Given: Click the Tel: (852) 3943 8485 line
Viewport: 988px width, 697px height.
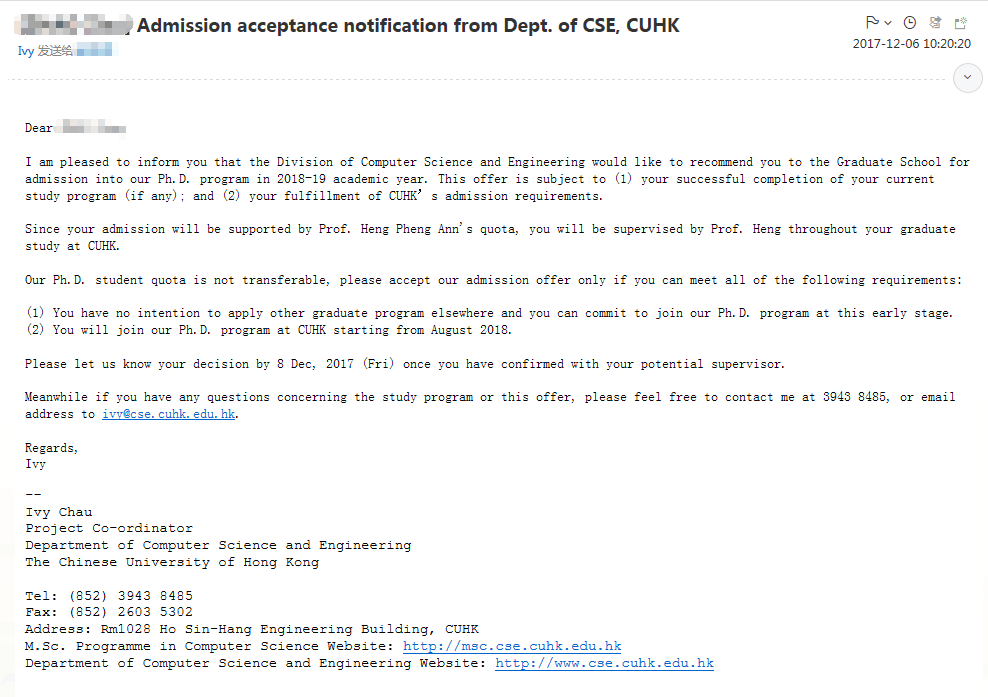Looking at the screenshot, I should 109,596.
